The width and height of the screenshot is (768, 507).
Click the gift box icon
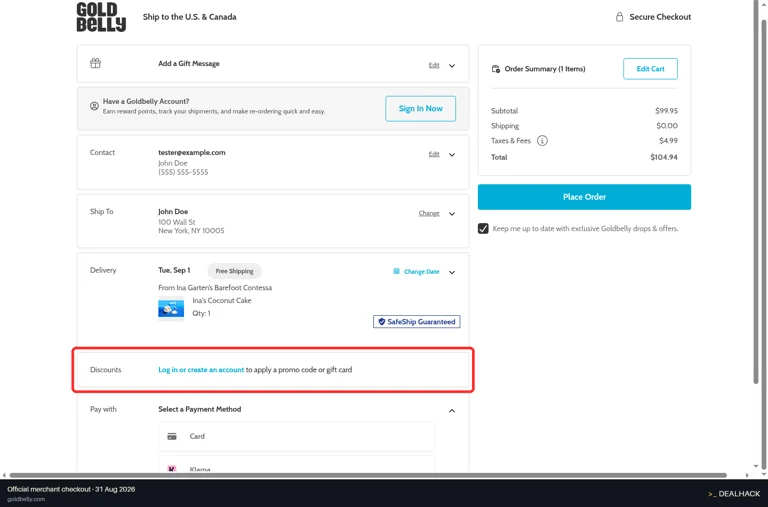click(96, 63)
